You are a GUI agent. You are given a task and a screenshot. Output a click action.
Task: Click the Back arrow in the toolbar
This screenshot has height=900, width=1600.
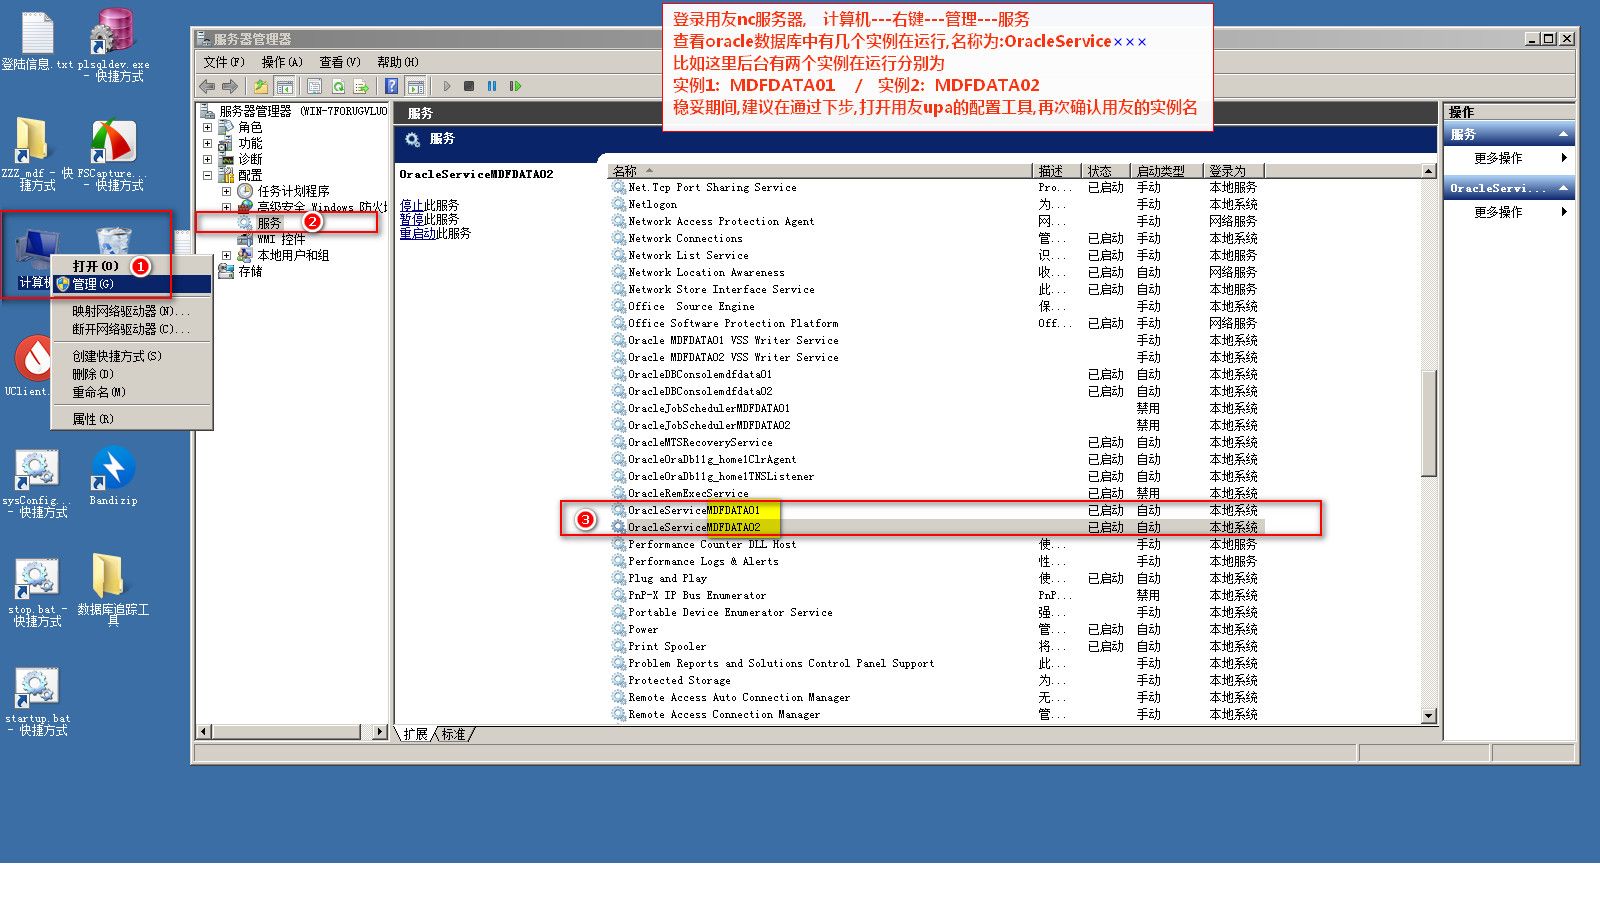point(207,86)
